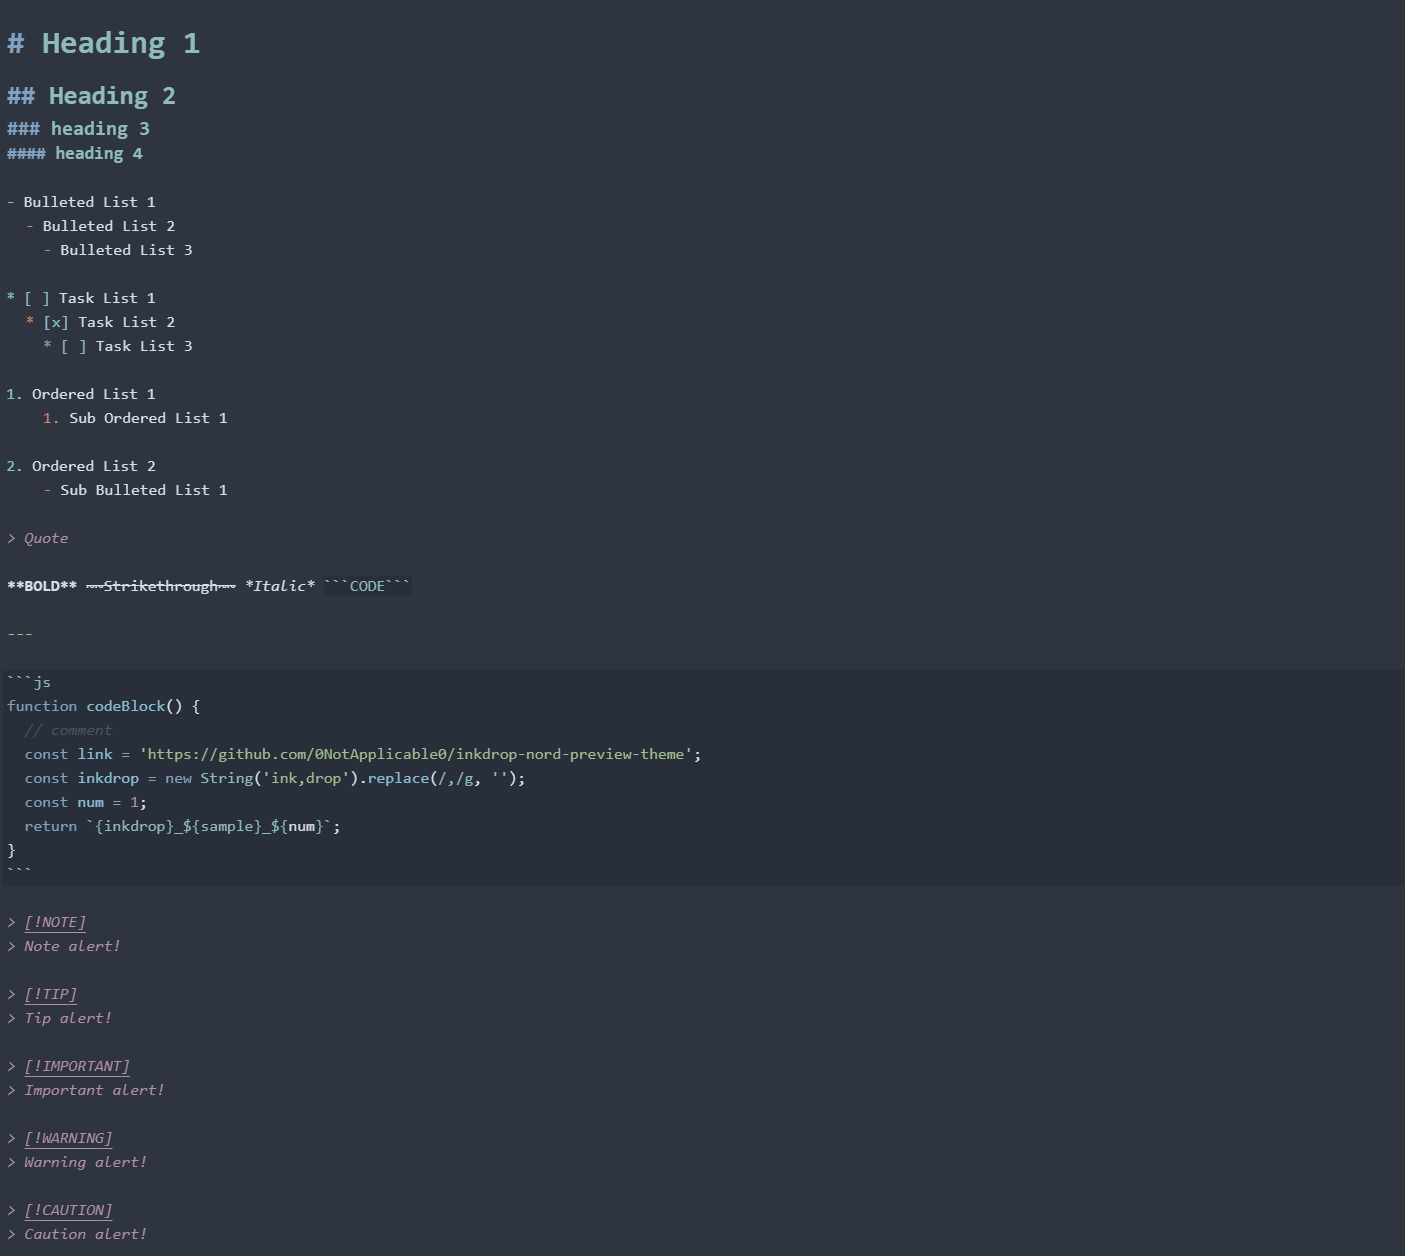Viewport: 1405px width, 1256px height.
Task: Click the empty brackets of Task List 1
Action: [37, 298]
